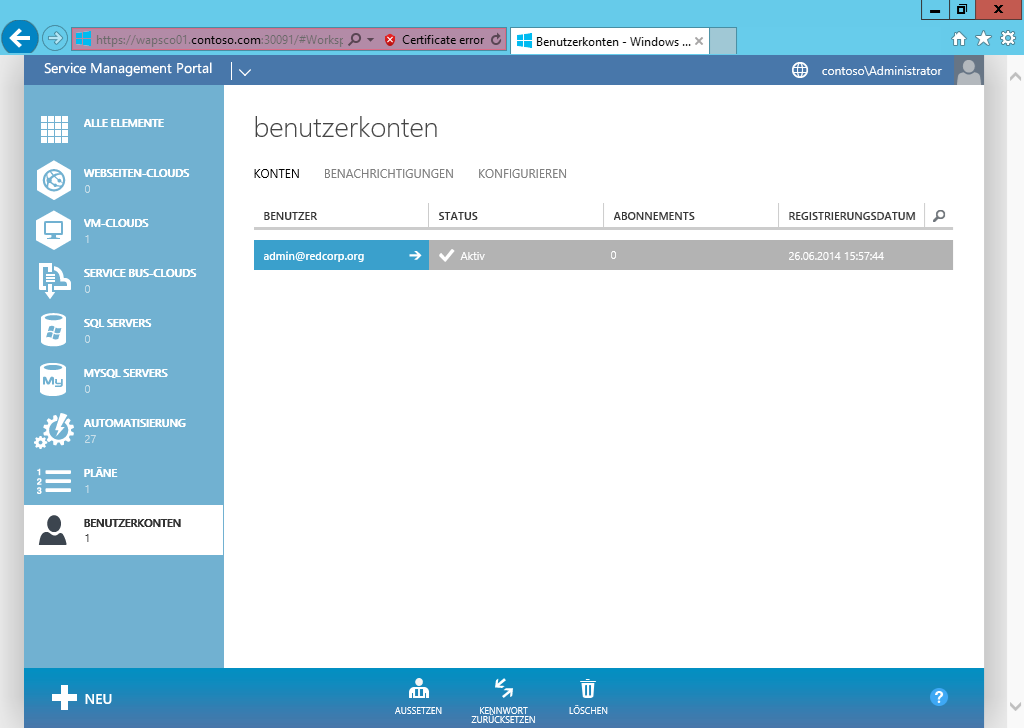Click the page refresh icon
Image resolution: width=1024 pixels, height=728 pixels.
tap(496, 40)
